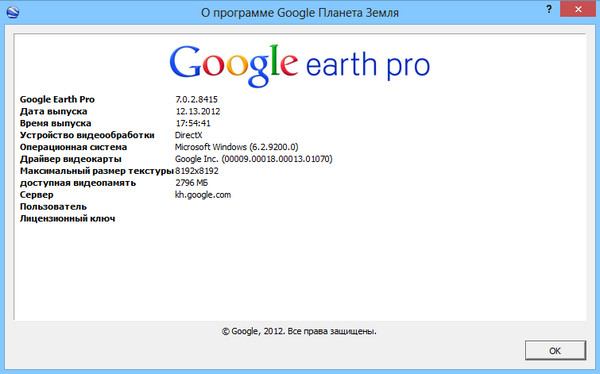Select 'Microsoft Windows (6.2.9200.0)' text
This screenshot has height=374, width=600.
click(236, 147)
